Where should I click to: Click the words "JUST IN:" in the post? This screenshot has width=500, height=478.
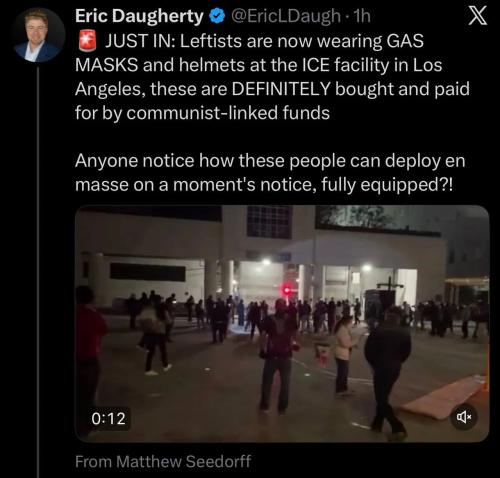[140, 41]
